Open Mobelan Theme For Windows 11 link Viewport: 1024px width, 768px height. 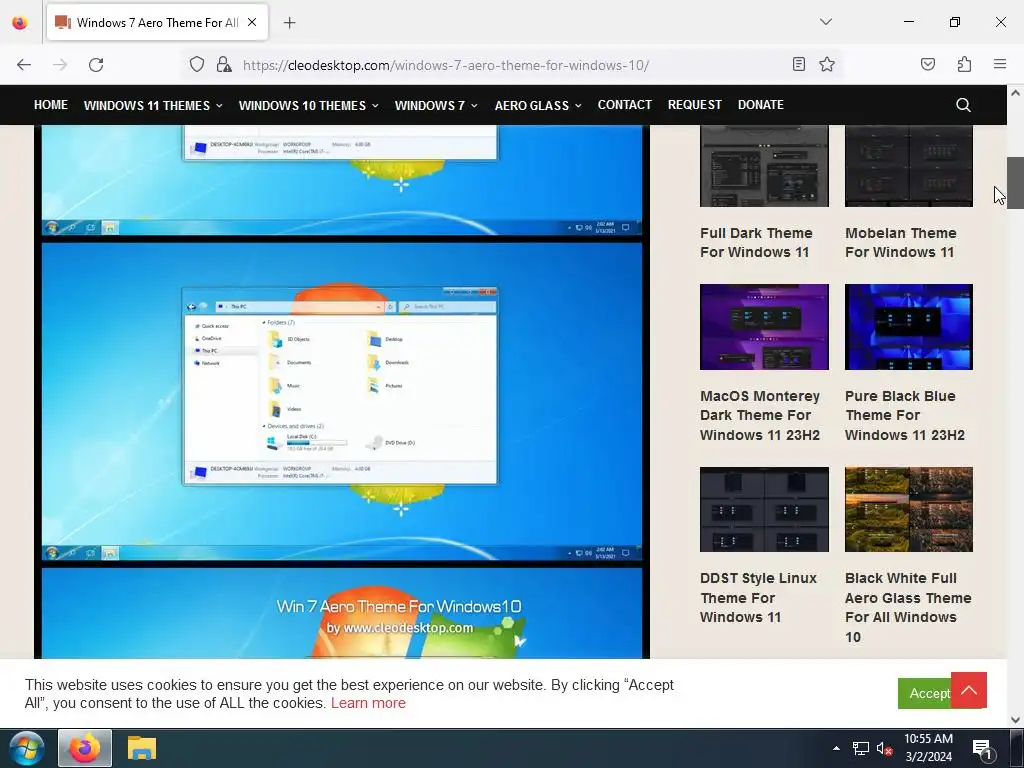[x=901, y=242]
